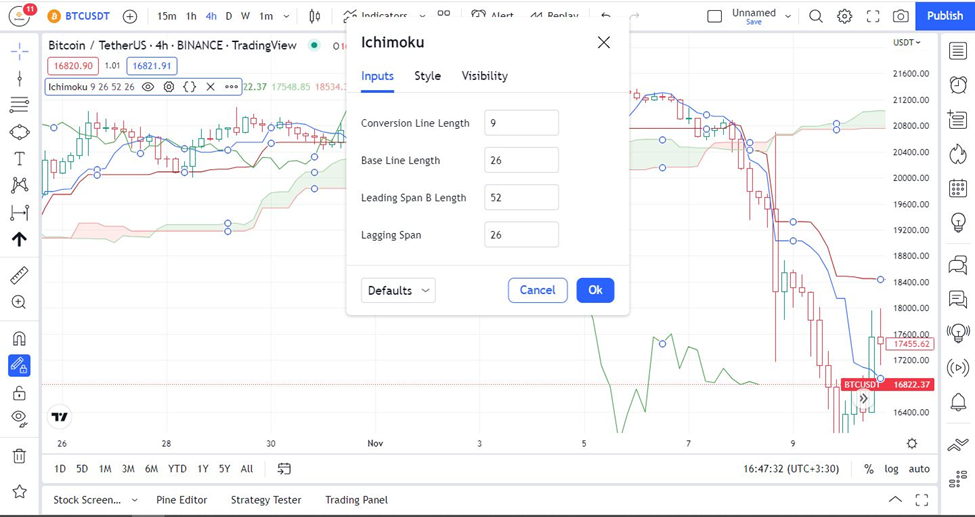Click the Publish button
975x517 pixels.
[x=945, y=16]
